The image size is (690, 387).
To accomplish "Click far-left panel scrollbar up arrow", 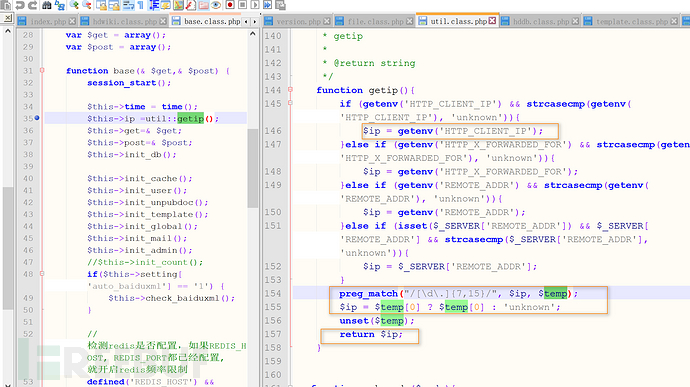I will [7, 31].
